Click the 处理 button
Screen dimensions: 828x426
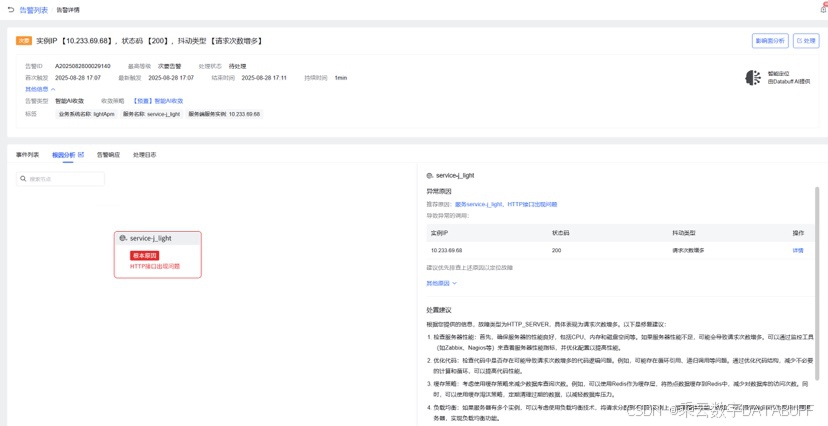point(806,41)
